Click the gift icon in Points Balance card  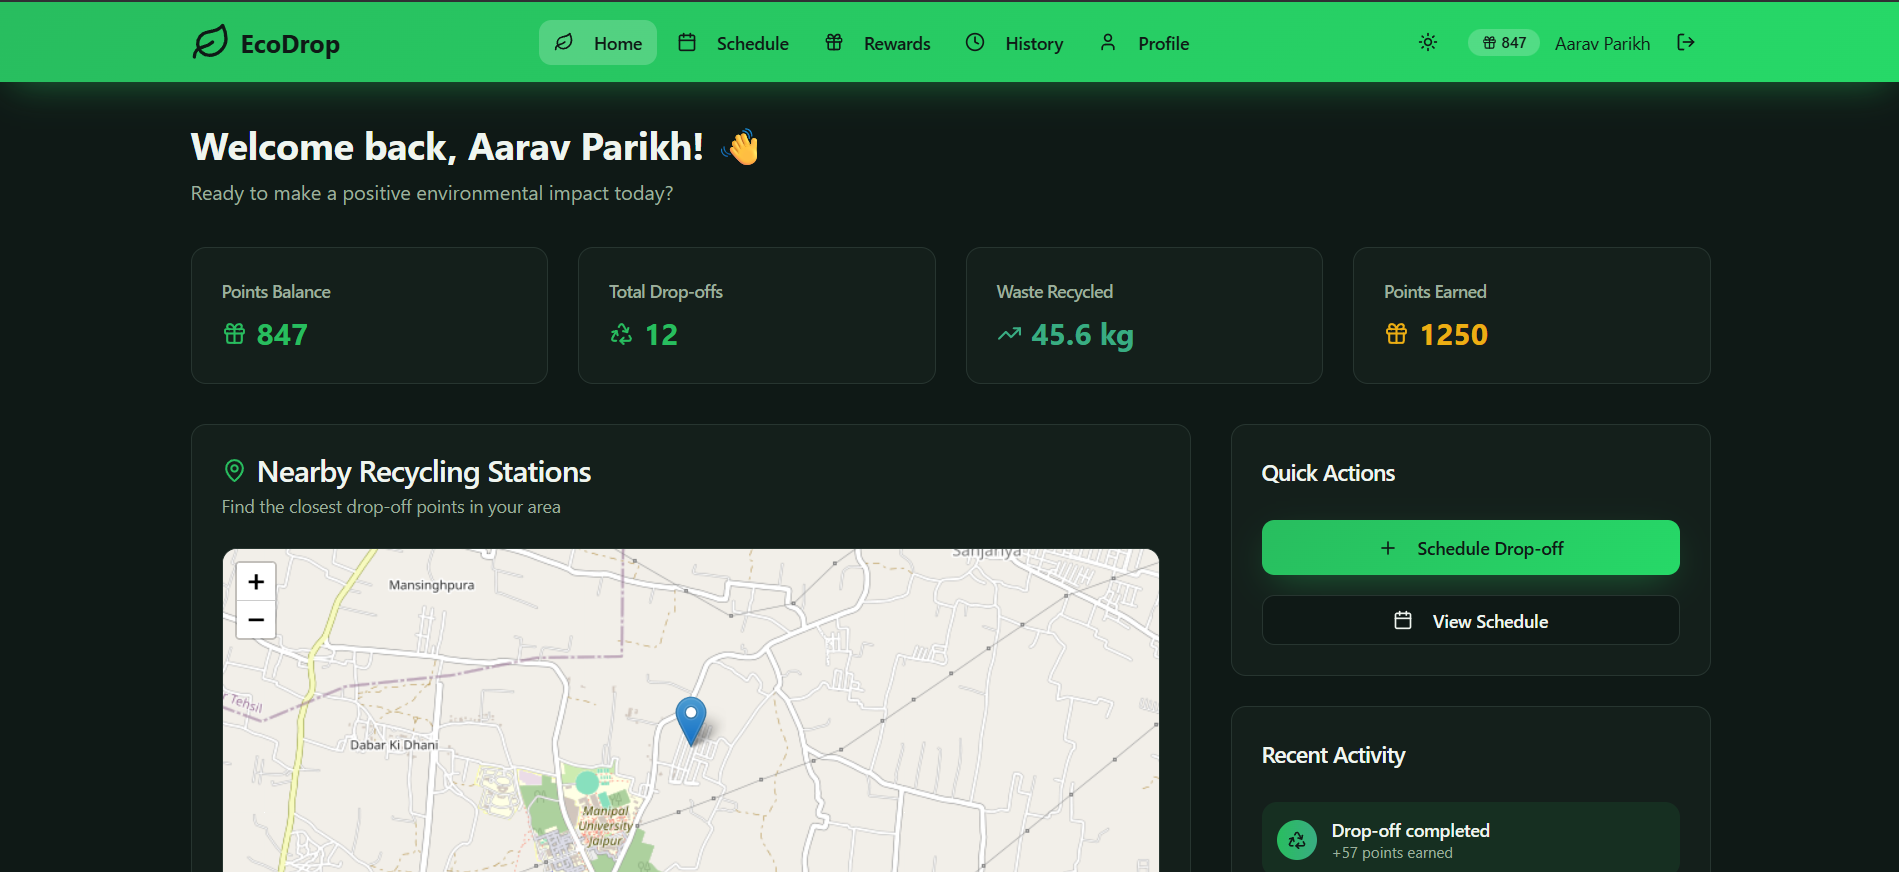234,334
